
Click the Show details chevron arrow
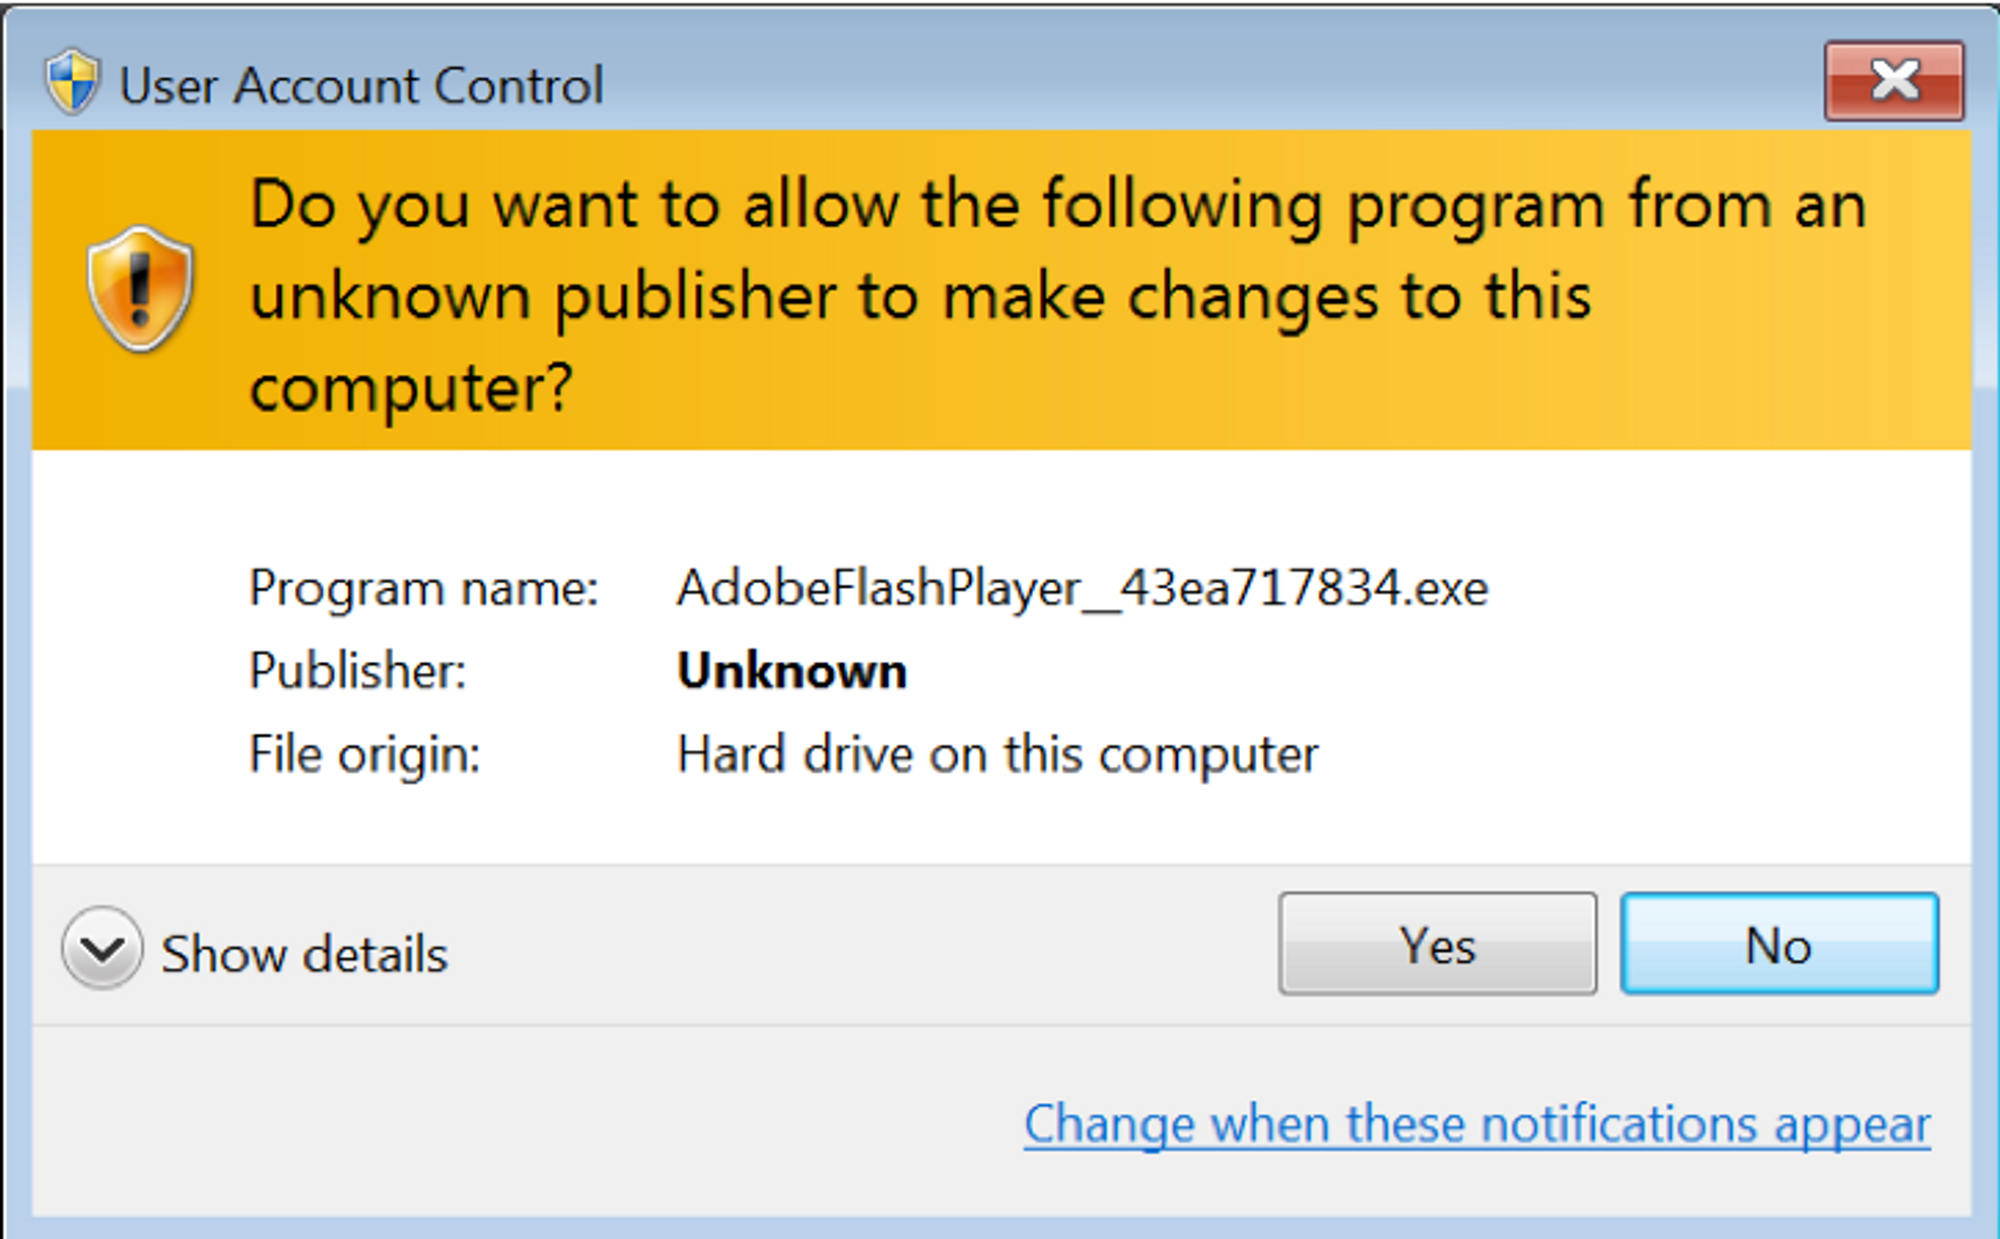pos(102,948)
